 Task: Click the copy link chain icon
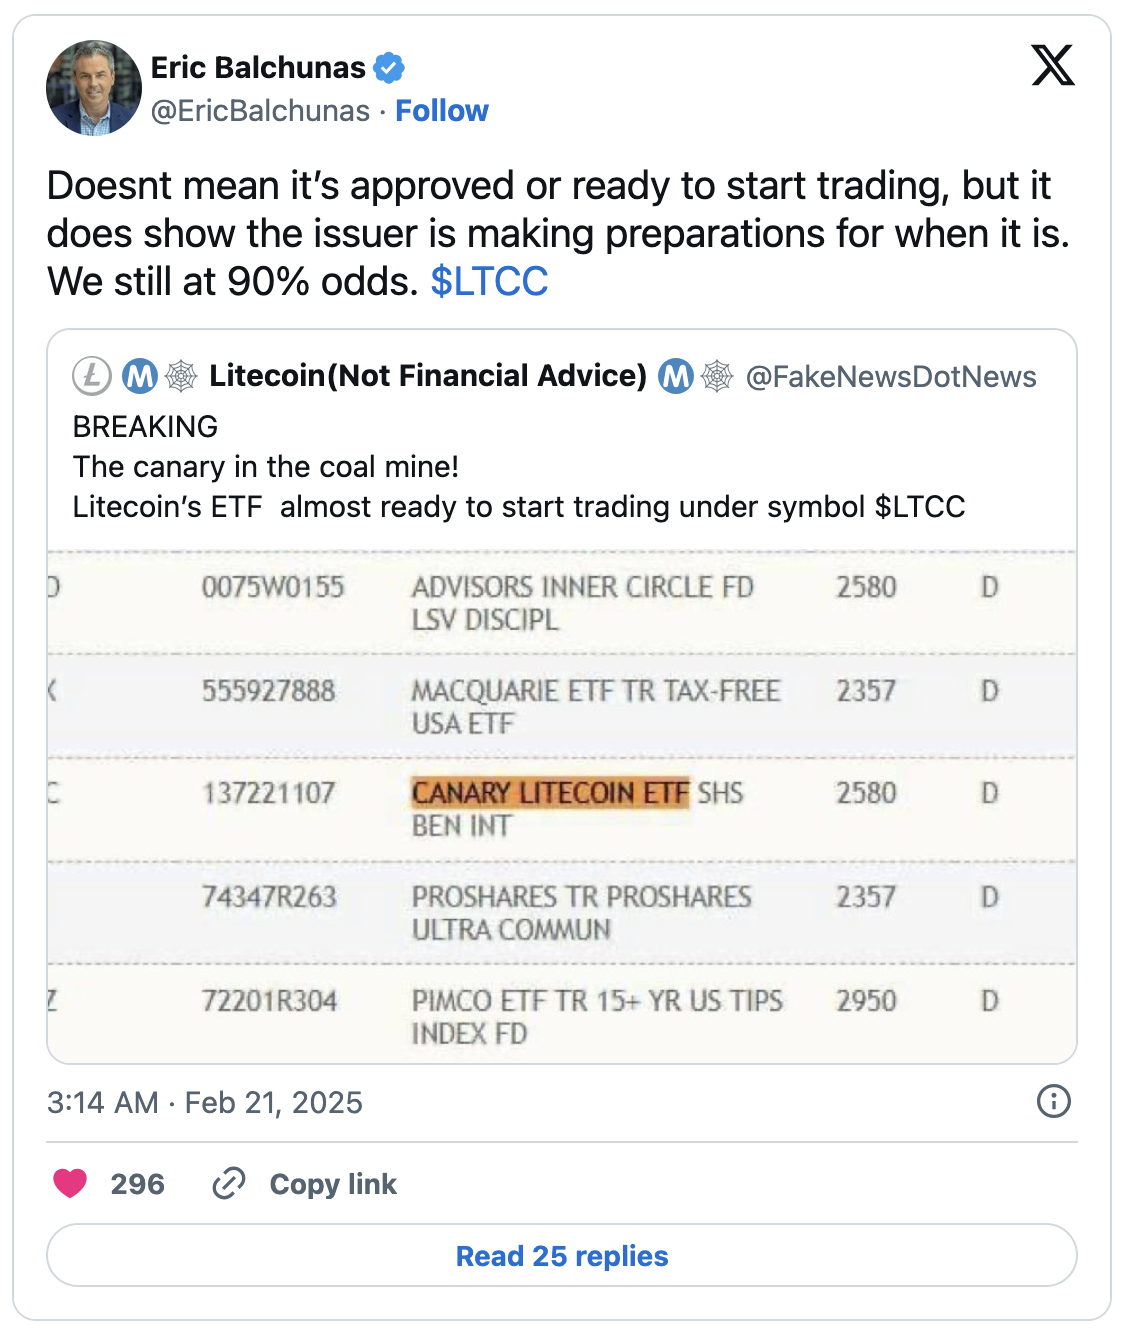229,1184
